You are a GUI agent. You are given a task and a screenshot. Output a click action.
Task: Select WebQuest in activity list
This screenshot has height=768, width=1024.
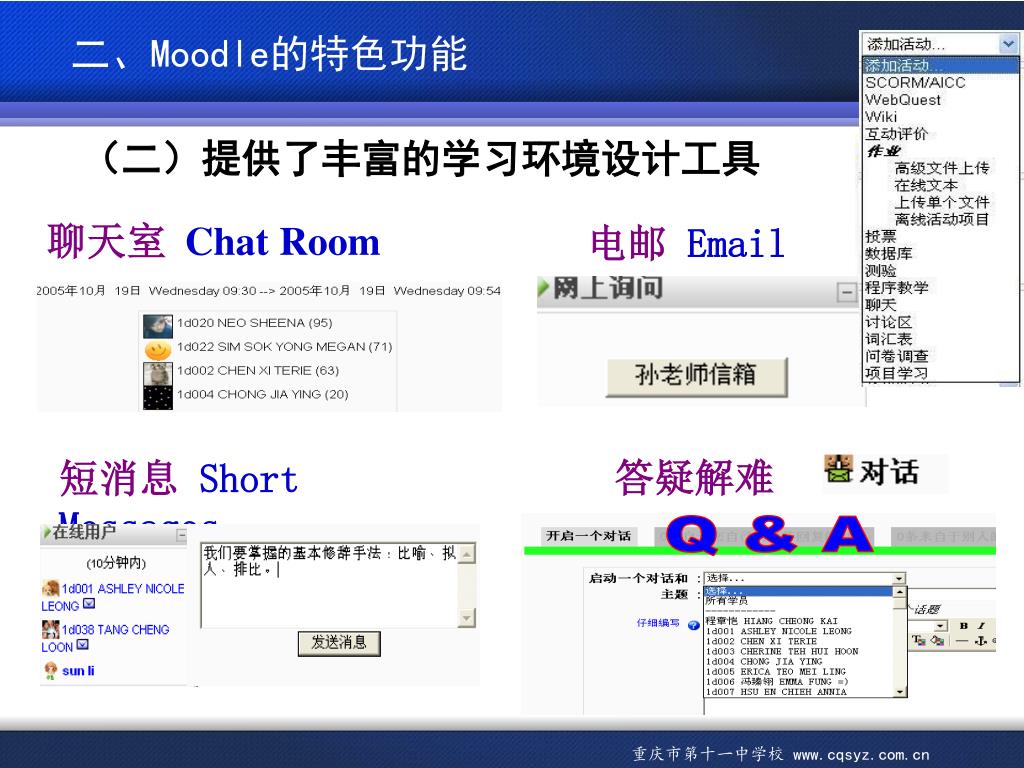point(903,99)
